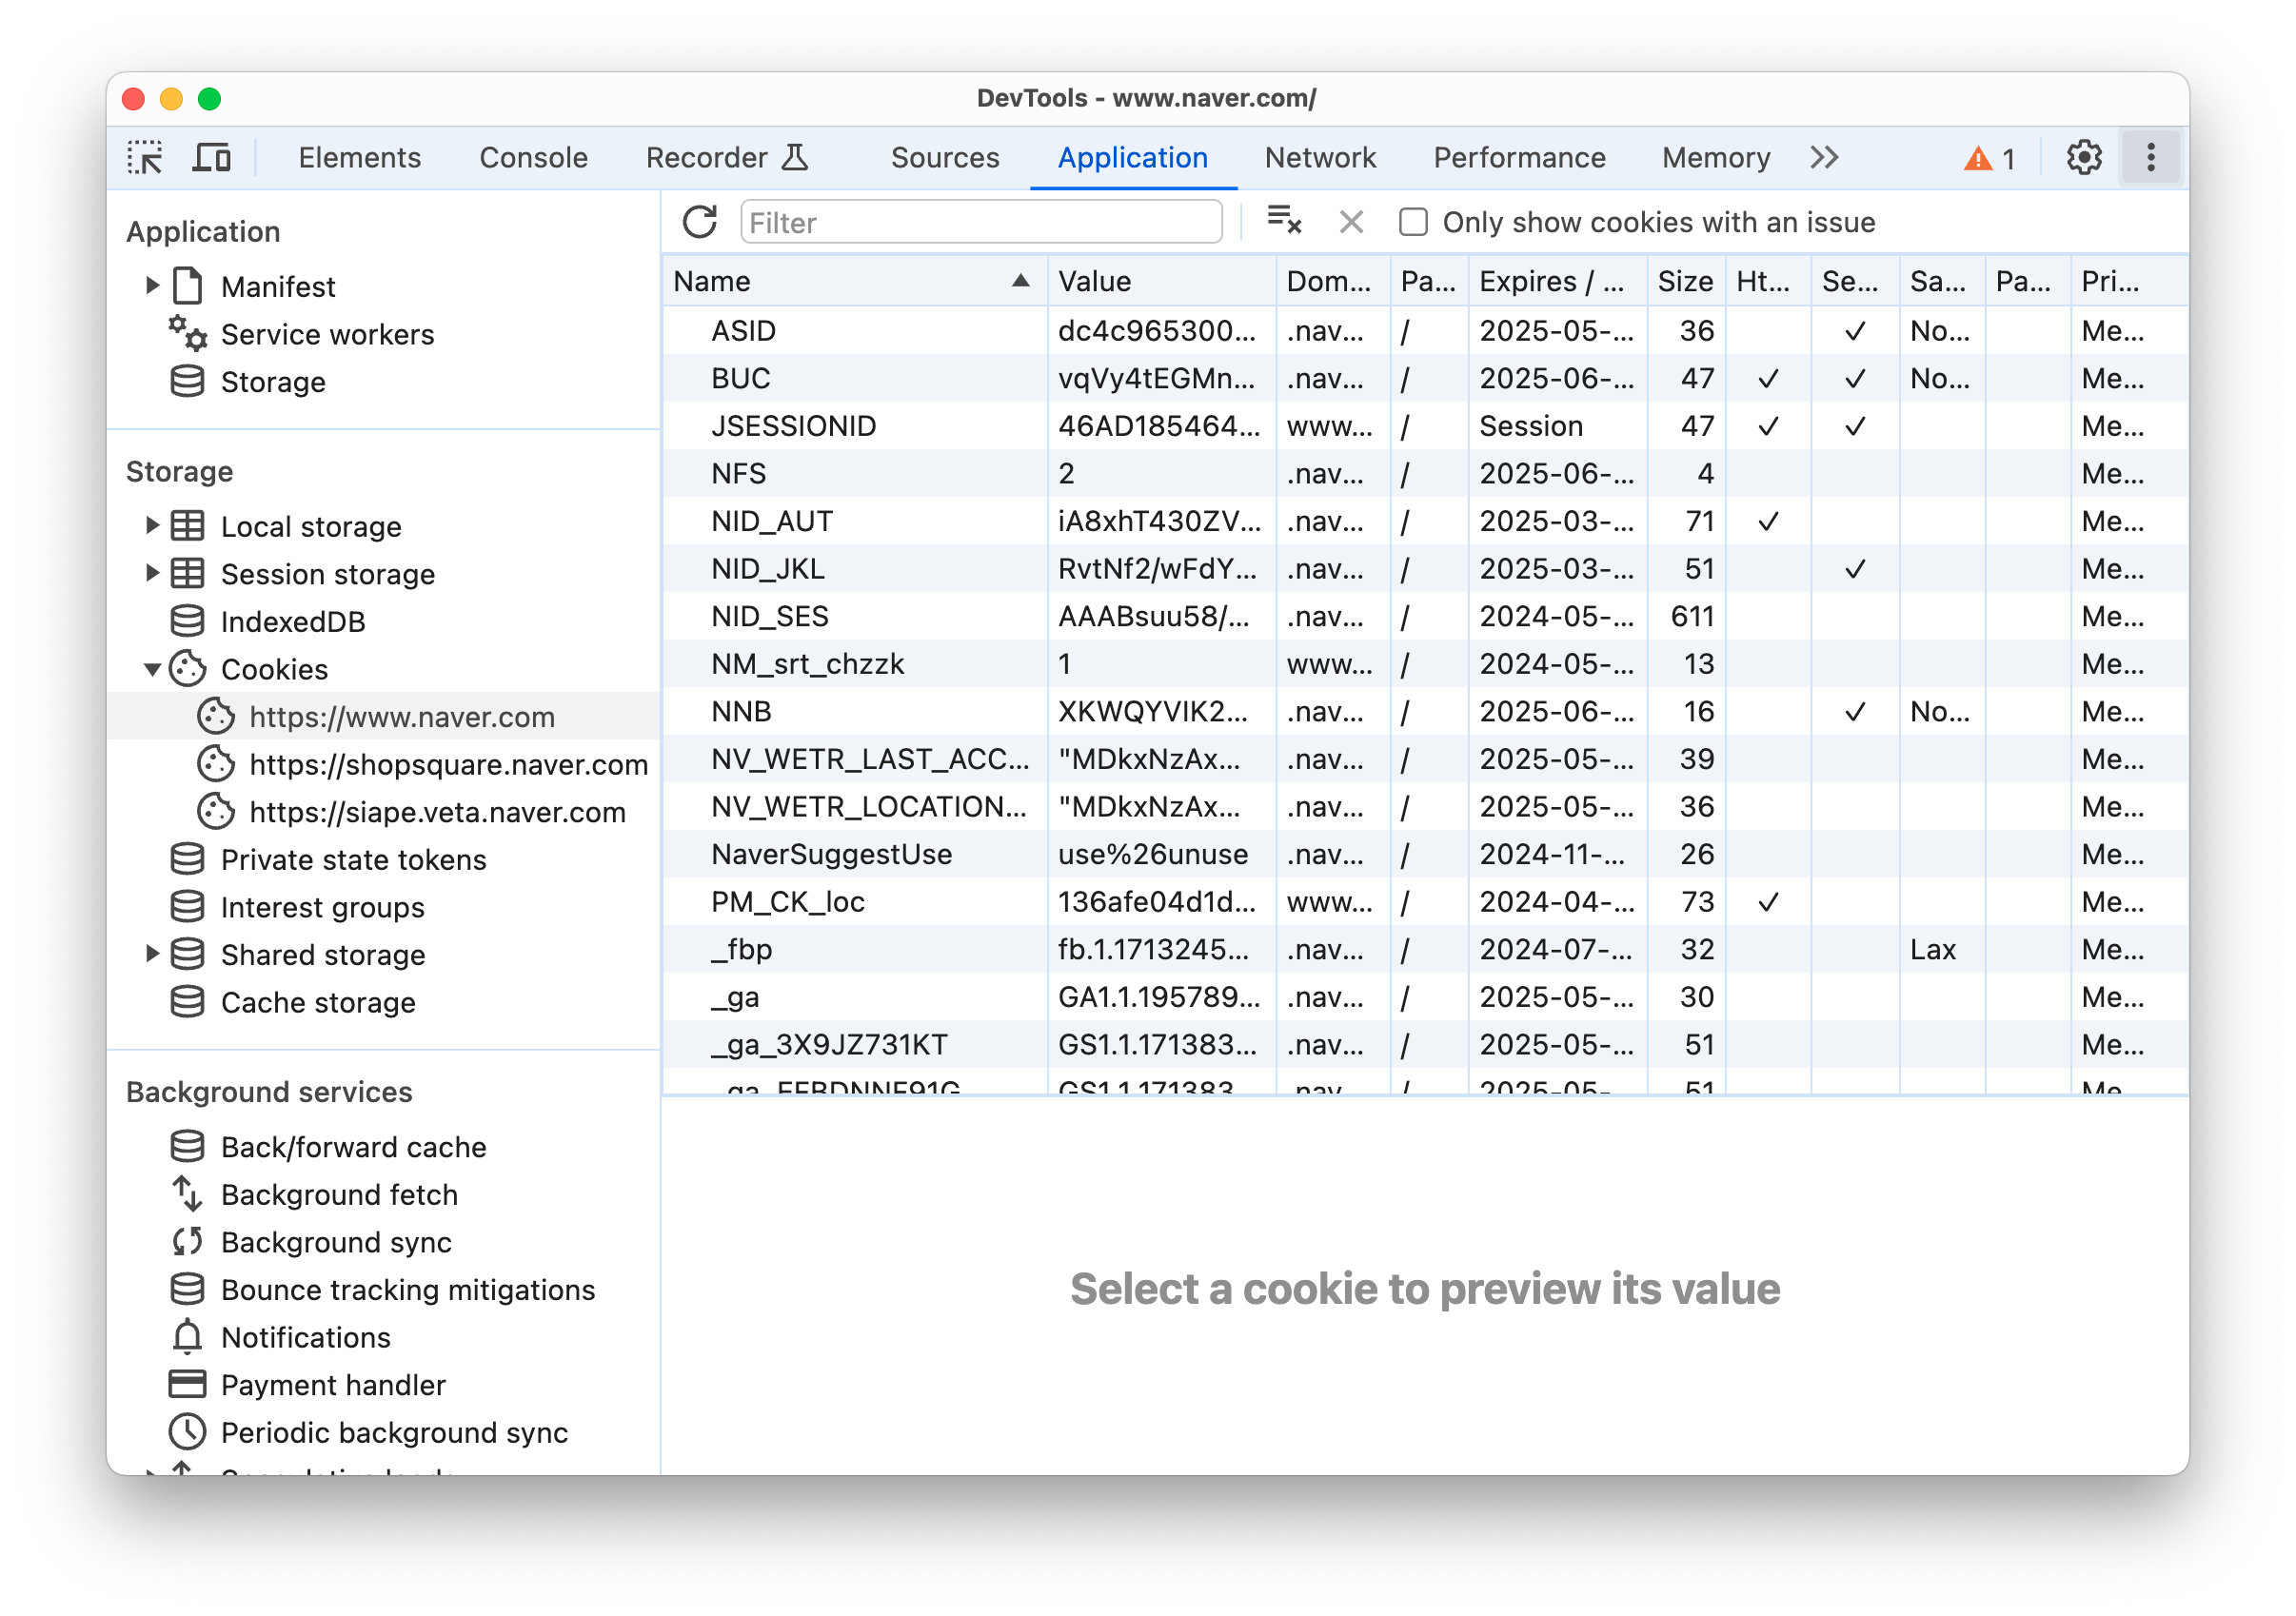Screen dimensions: 2296x1616
Task: Click the cookie Filter text field
Action: click(x=980, y=222)
